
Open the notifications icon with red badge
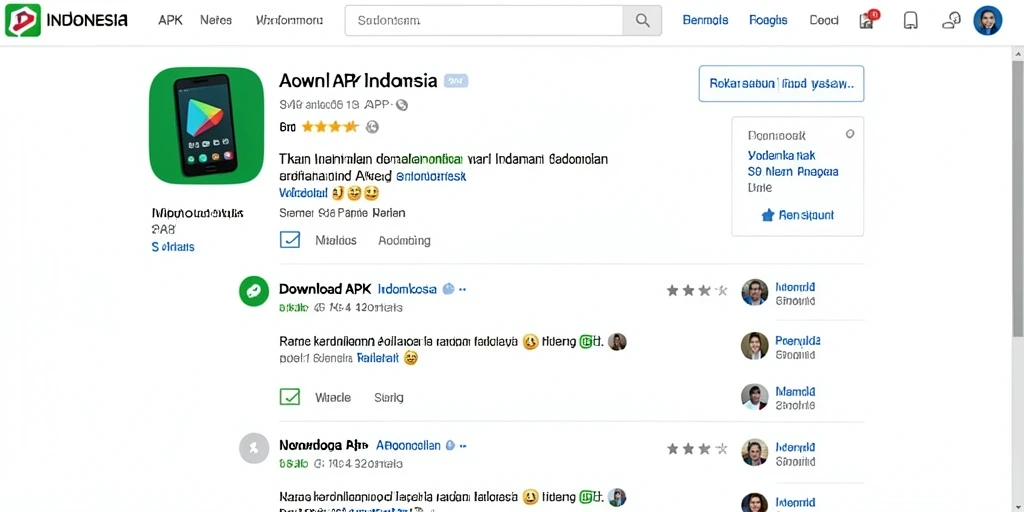coord(867,20)
